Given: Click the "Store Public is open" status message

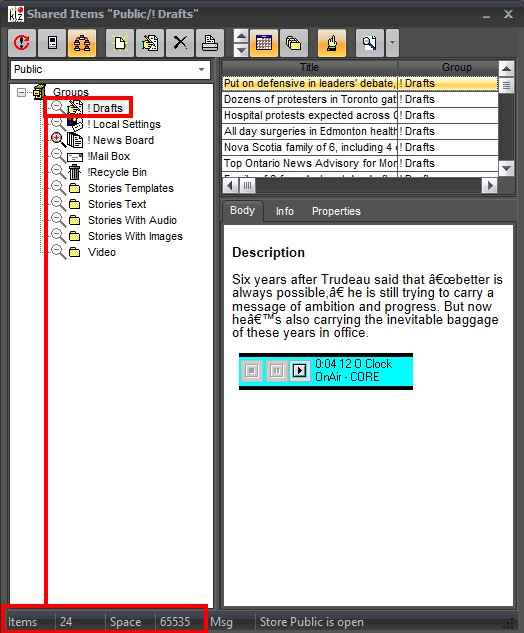Looking at the screenshot, I should click(x=312, y=622).
